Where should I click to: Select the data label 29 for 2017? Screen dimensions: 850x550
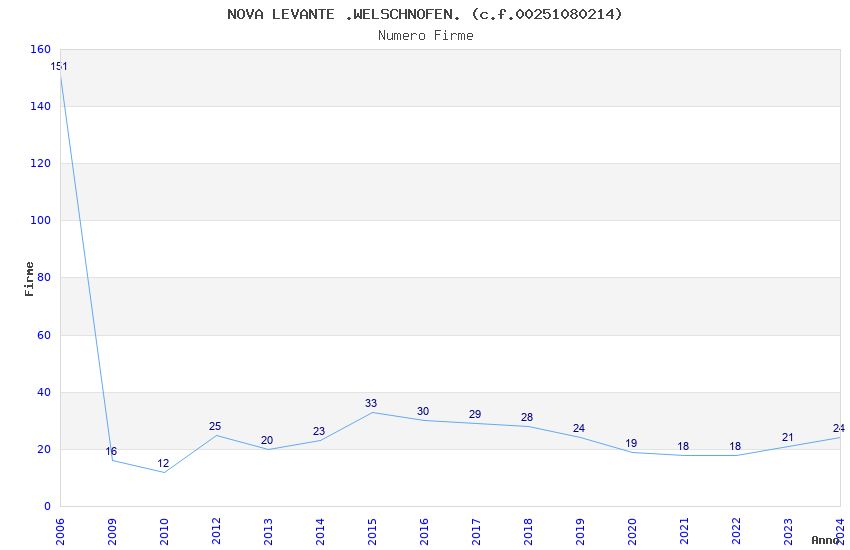point(475,414)
